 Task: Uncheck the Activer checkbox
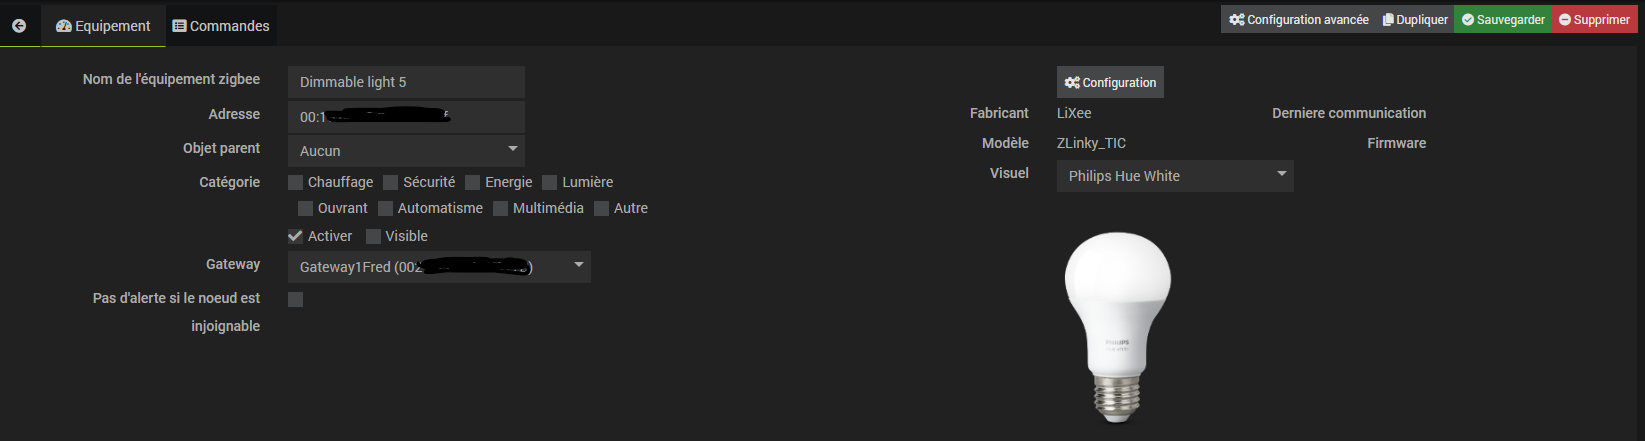click(295, 236)
